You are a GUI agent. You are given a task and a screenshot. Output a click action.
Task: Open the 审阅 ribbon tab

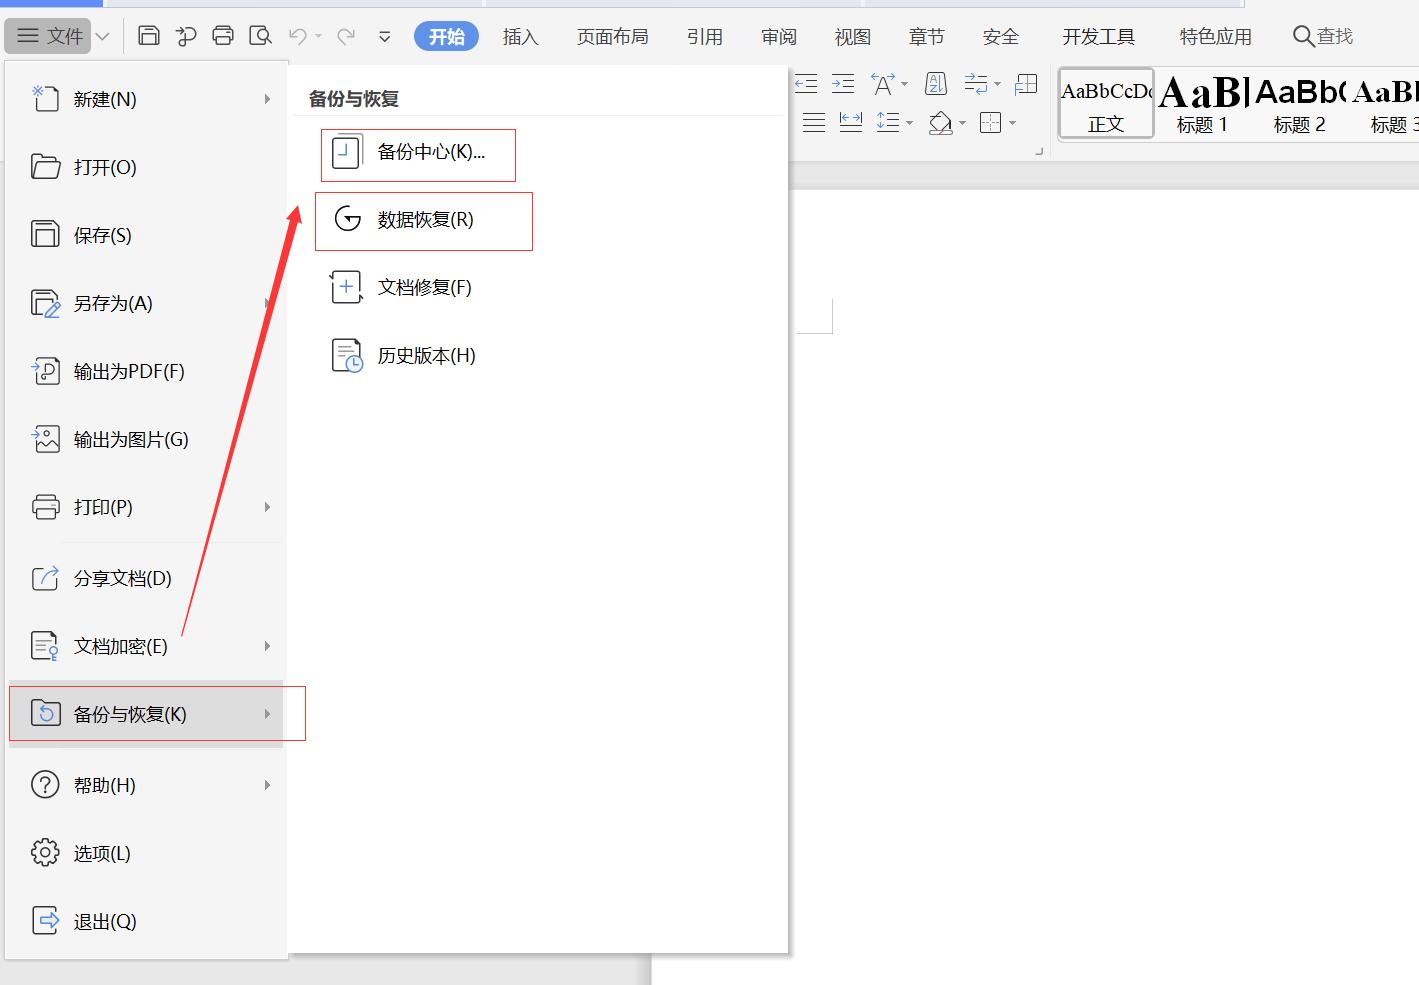click(x=778, y=36)
